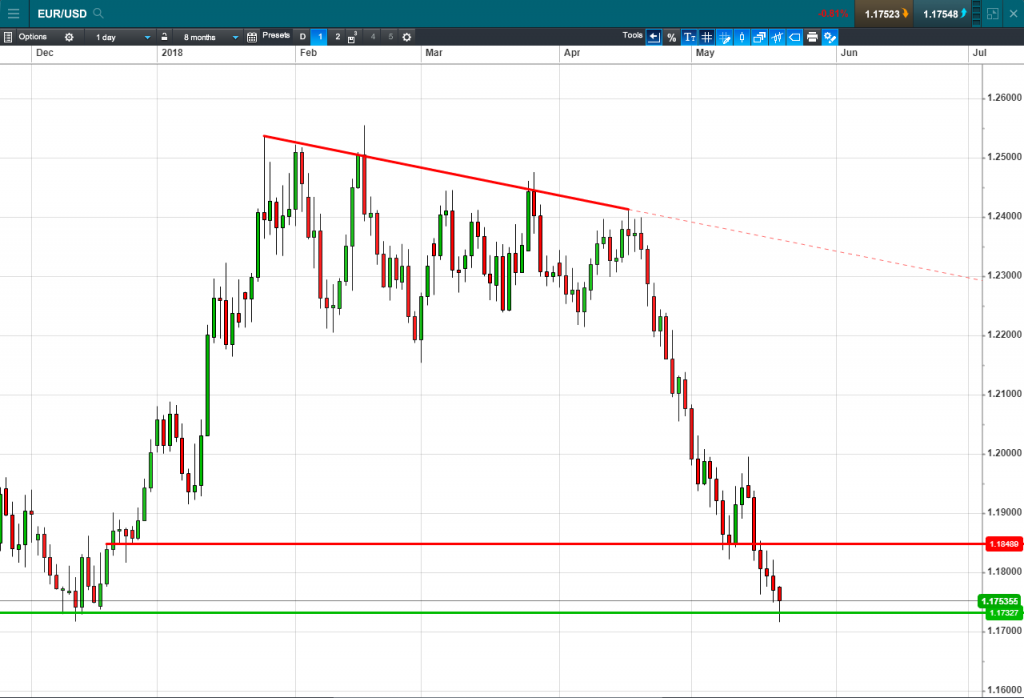Open the Options label
This screenshot has height=698, width=1024.
coord(33,37)
